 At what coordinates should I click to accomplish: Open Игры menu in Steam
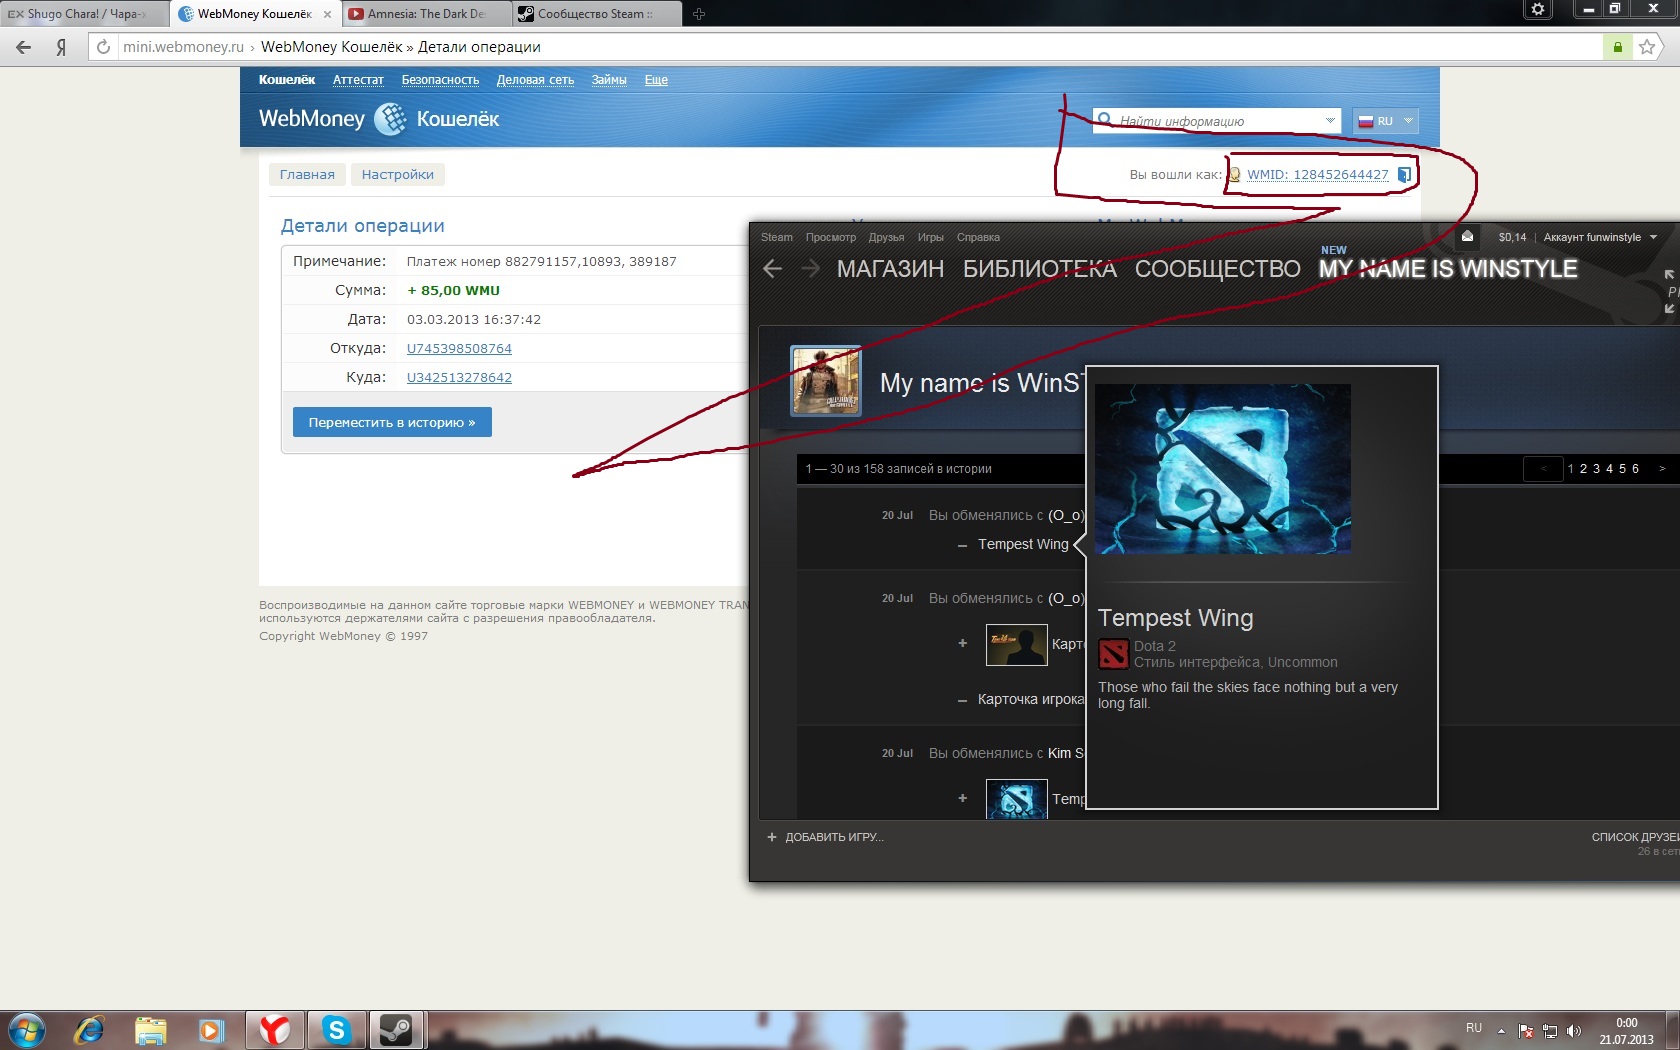tap(931, 237)
